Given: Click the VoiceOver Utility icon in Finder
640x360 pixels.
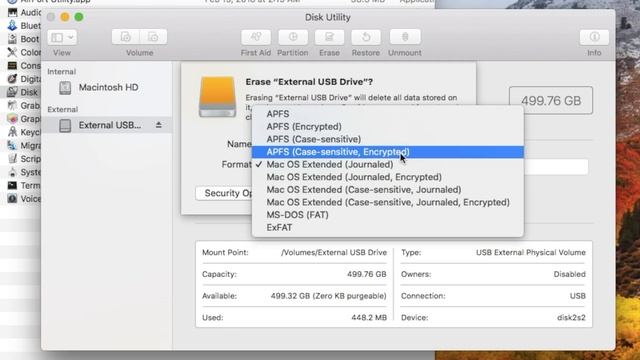Looking at the screenshot, I should coord(12,199).
